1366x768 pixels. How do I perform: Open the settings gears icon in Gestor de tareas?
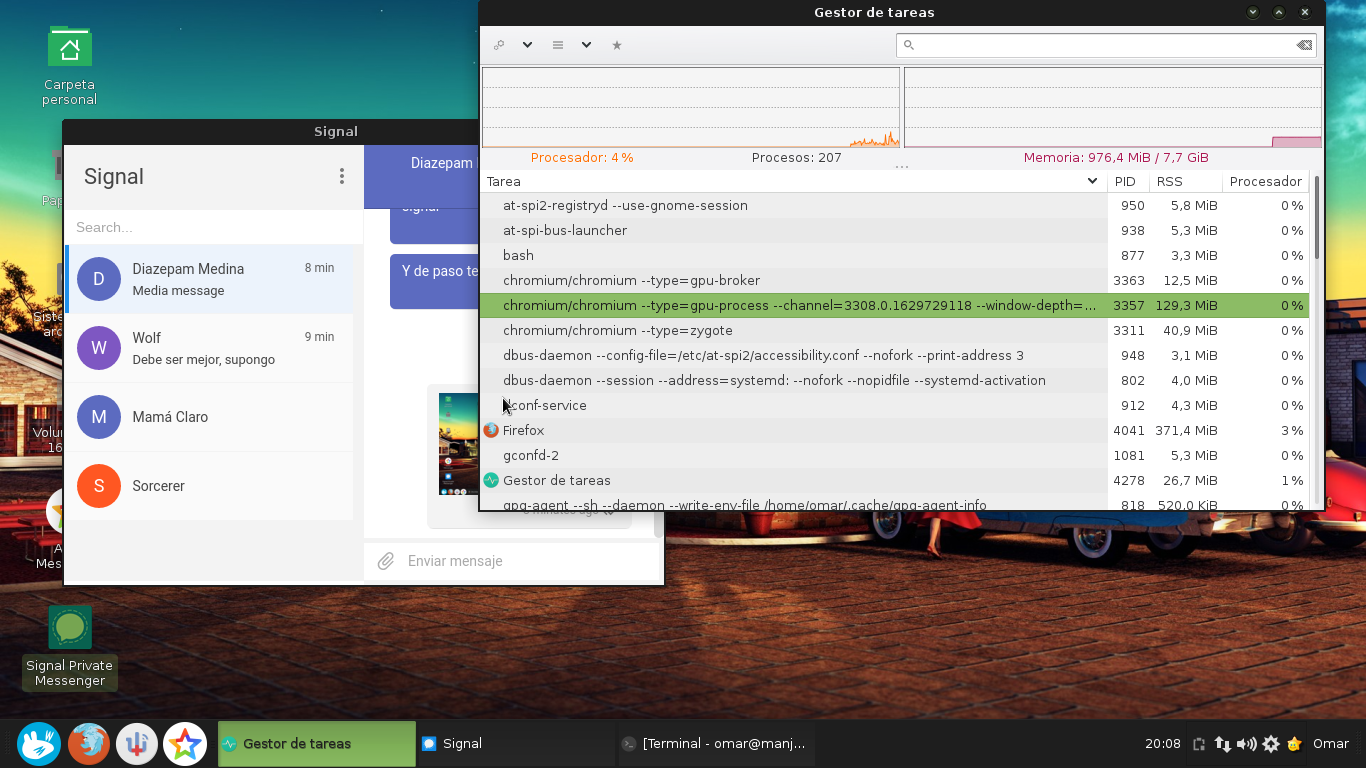(x=499, y=45)
